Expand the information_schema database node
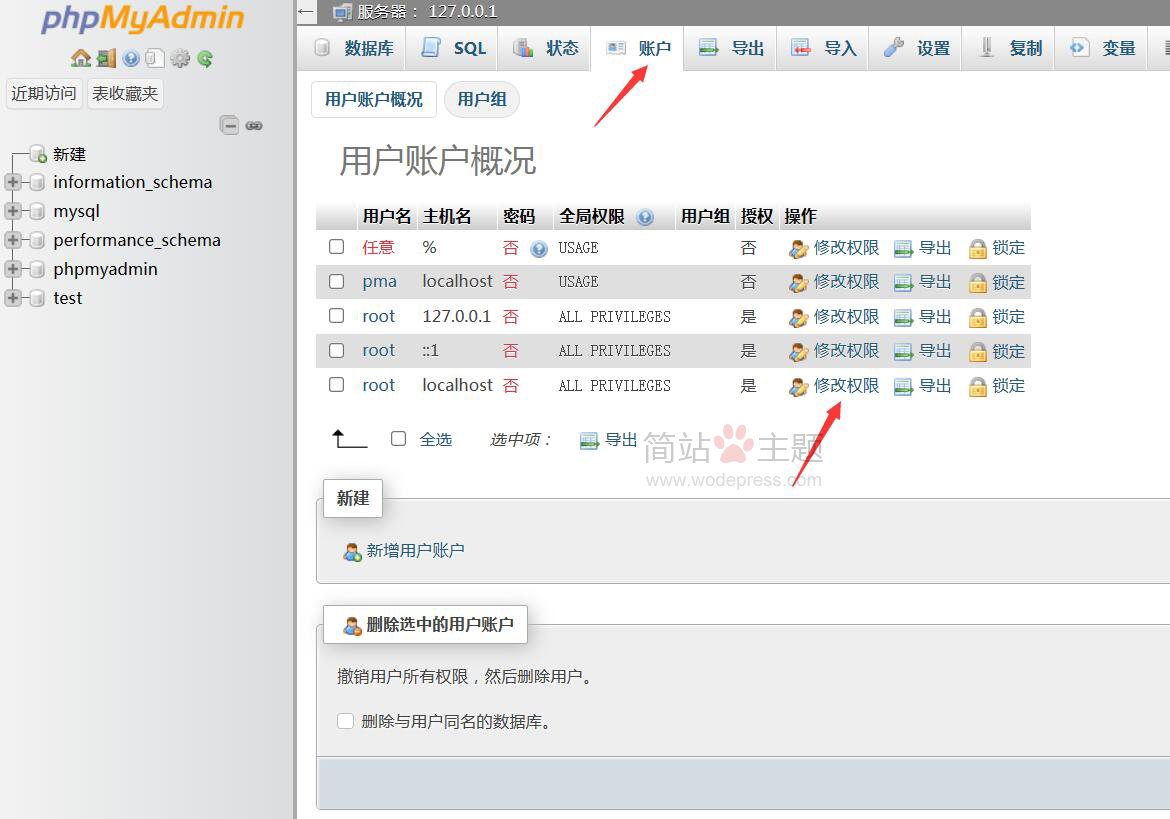The image size is (1170, 819). click(13, 182)
